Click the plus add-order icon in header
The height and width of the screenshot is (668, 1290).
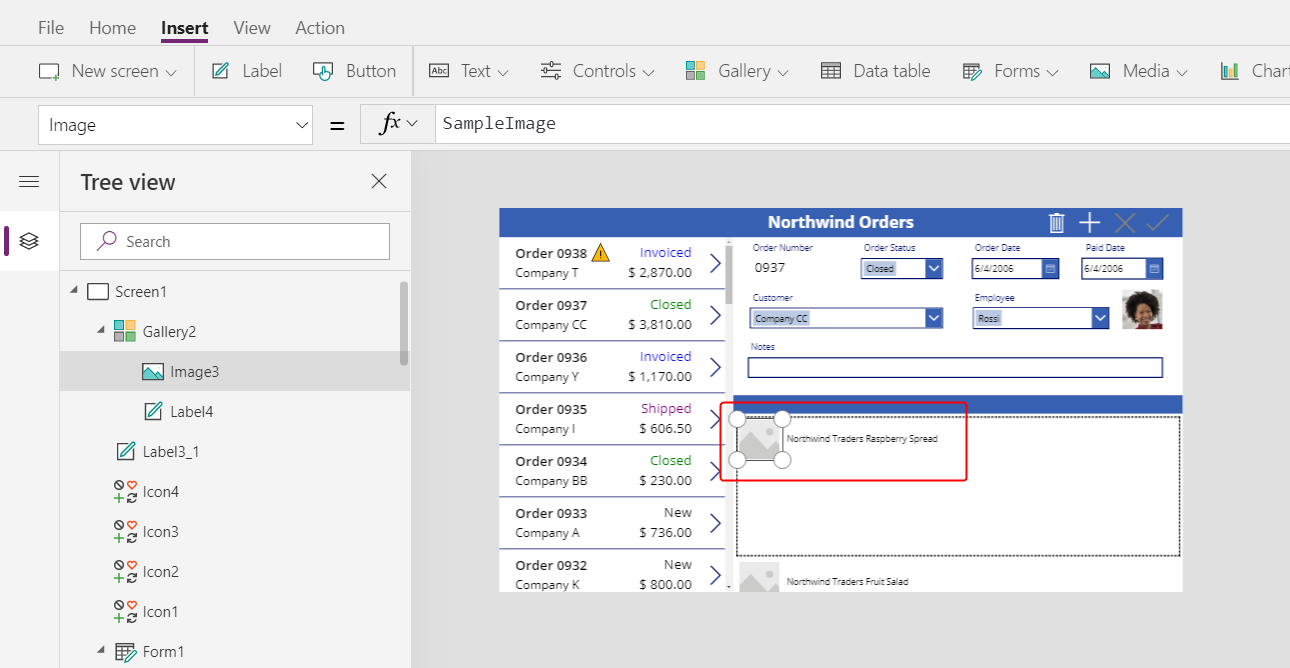(x=1090, y=223)
